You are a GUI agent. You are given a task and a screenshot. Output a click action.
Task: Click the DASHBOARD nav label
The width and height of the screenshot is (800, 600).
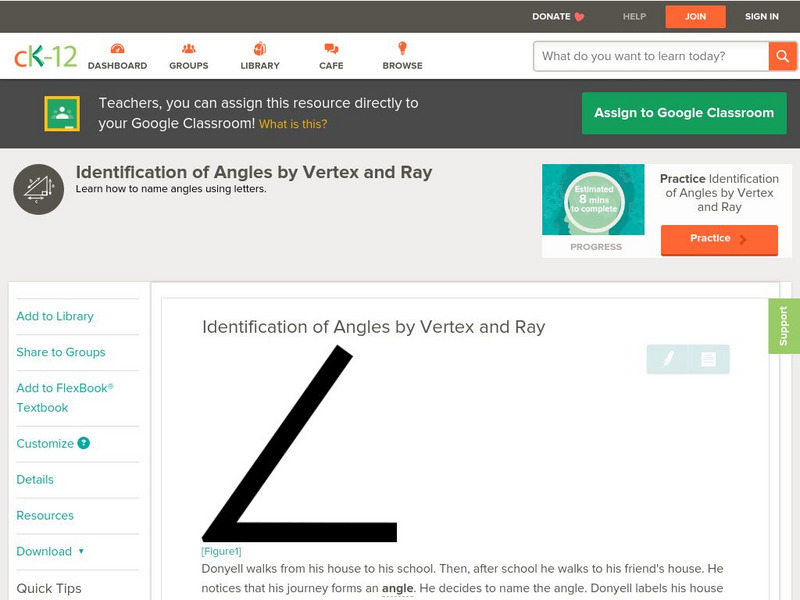117,66
